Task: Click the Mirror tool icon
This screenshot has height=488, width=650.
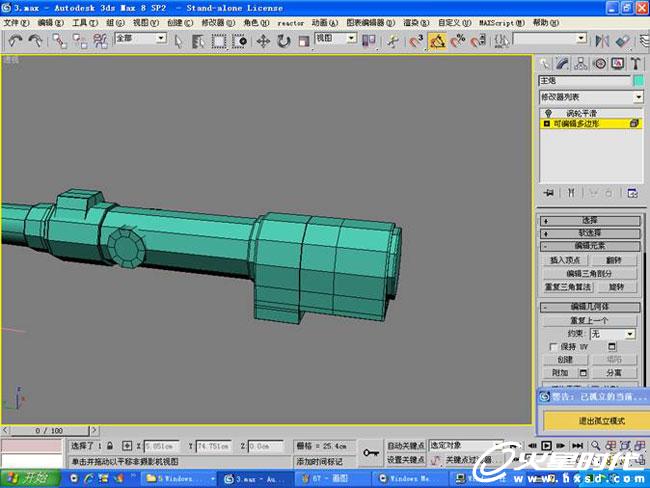Action: pyautogui.click(x=601, y=41)
